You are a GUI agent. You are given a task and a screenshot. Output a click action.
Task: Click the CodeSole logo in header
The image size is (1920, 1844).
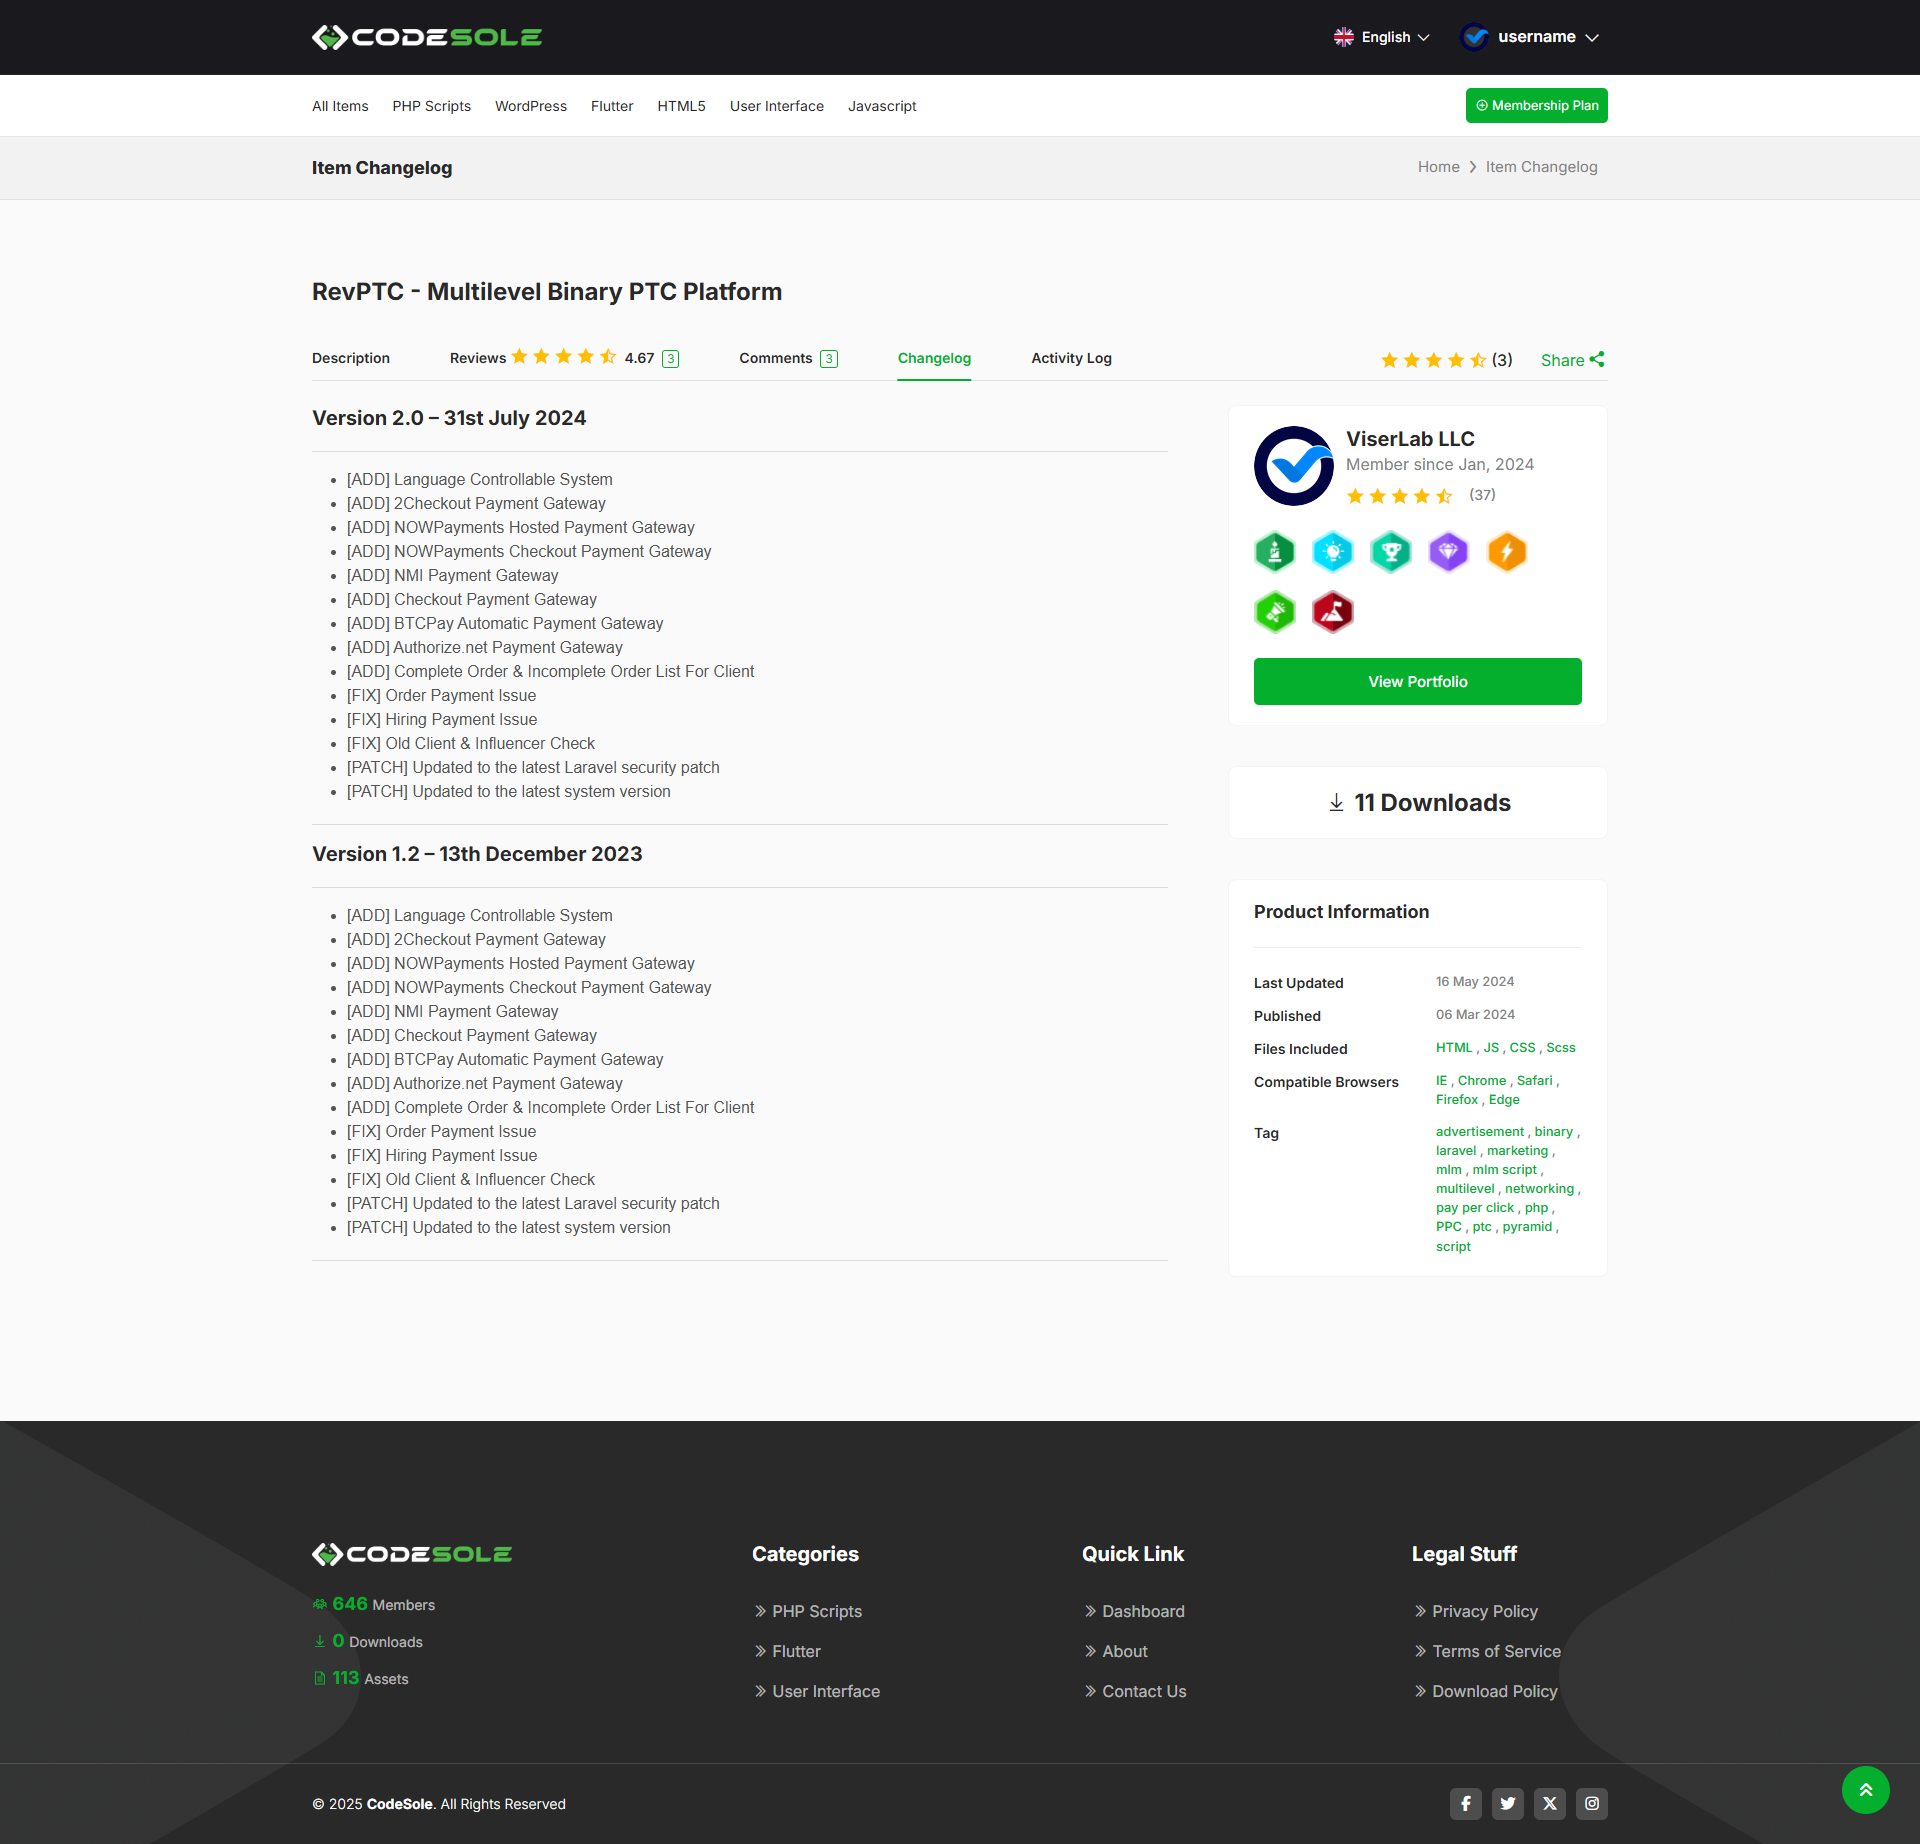[x=427, y=37]
